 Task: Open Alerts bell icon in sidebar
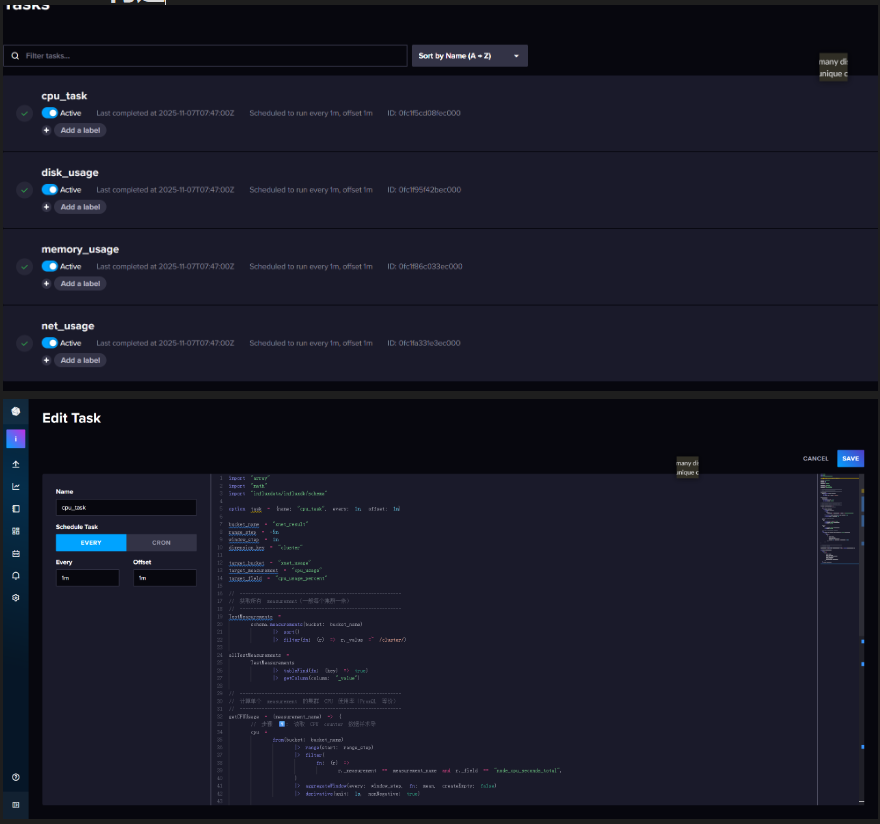pyautogui.click(x=16, y=576)
